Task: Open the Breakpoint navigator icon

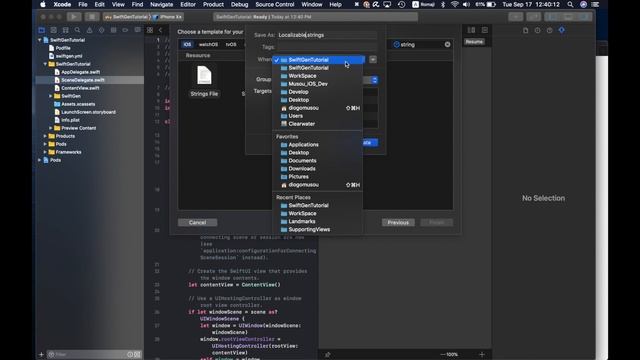Action: pyautogui.click(x=125, y=30)
